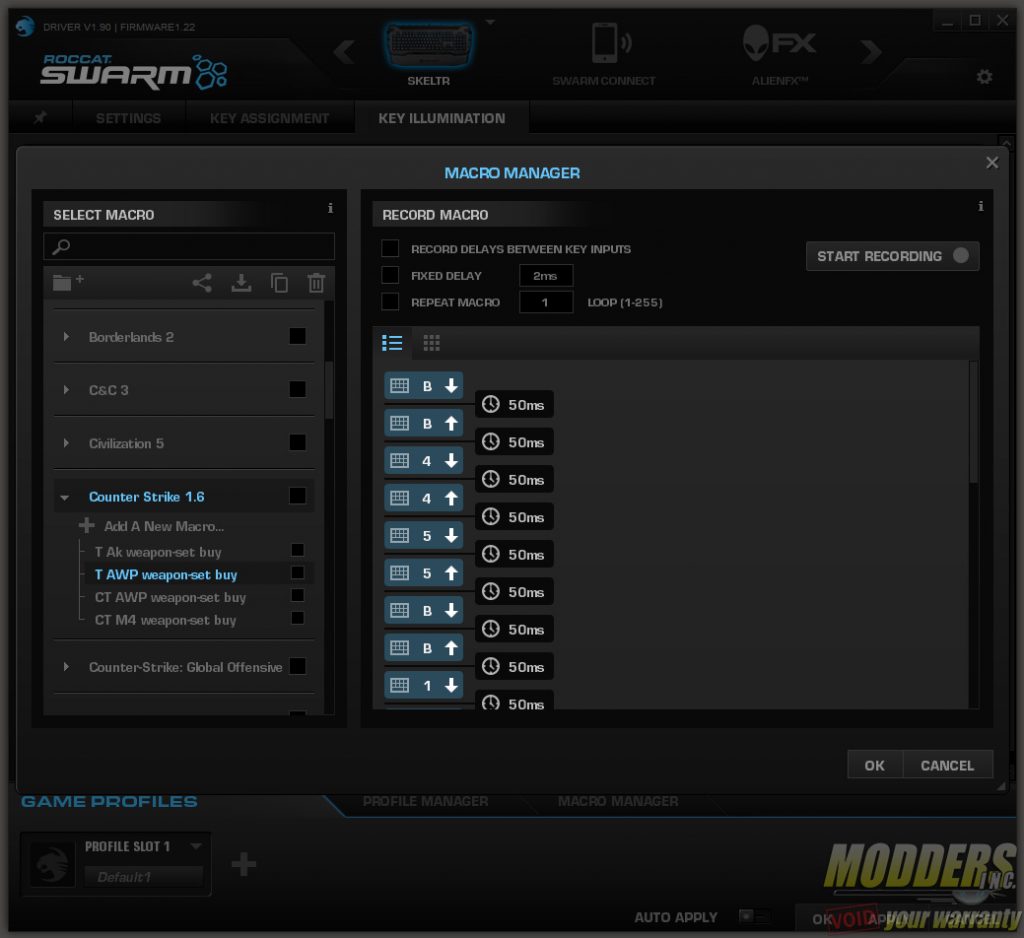The image size is (1024, 938).
Task: Select the 4 key-up macro step
Action: point(424,498)
